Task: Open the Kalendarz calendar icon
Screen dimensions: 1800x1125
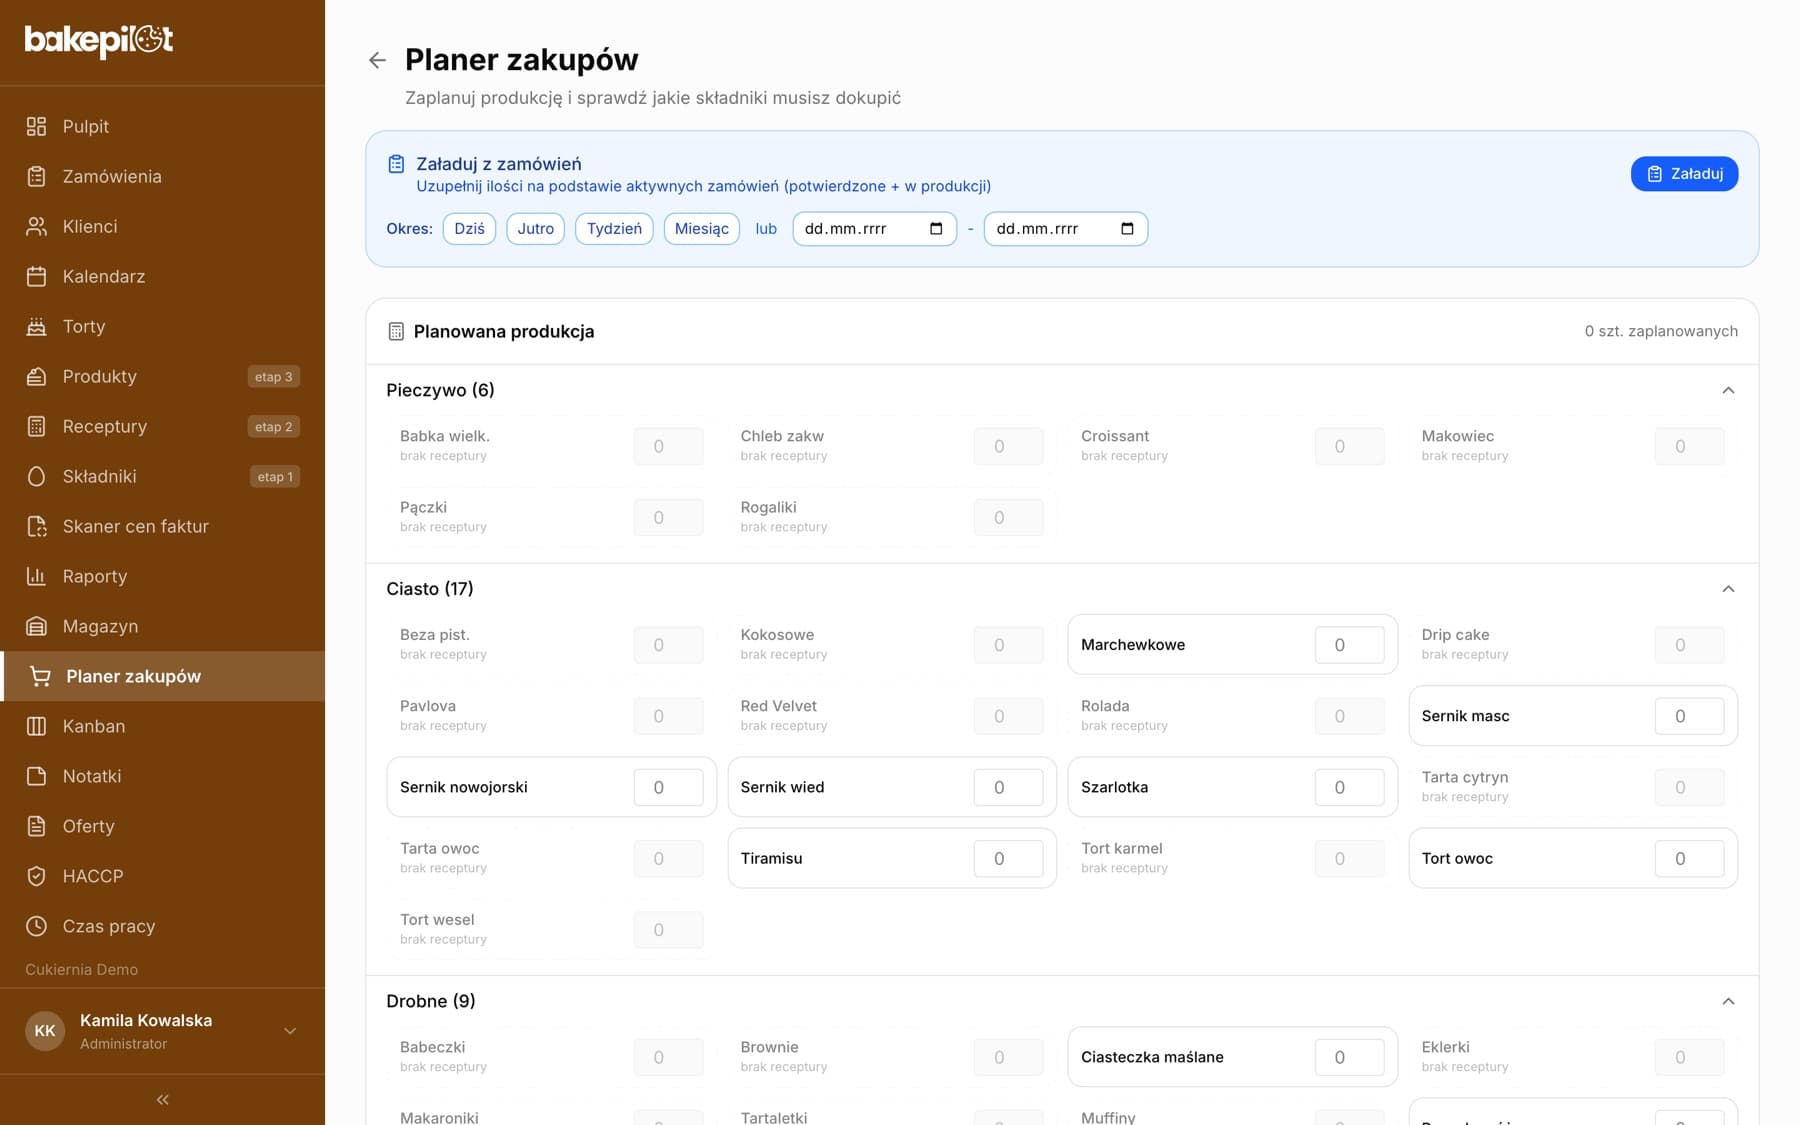Action: pos(37,276)
